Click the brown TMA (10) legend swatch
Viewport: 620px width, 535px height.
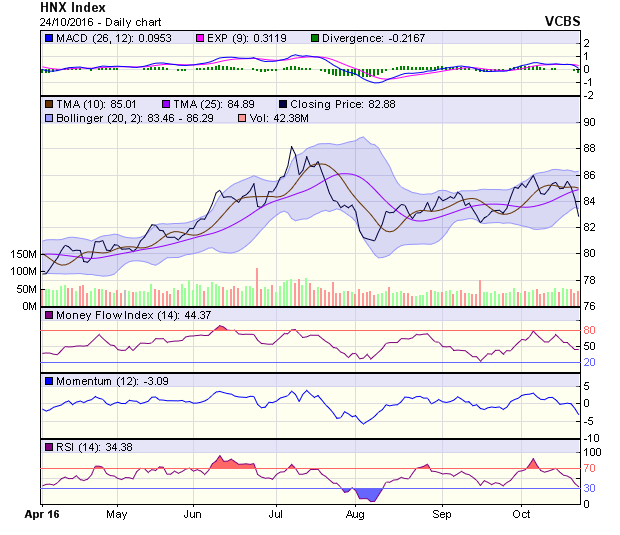(x=48, y=103)
